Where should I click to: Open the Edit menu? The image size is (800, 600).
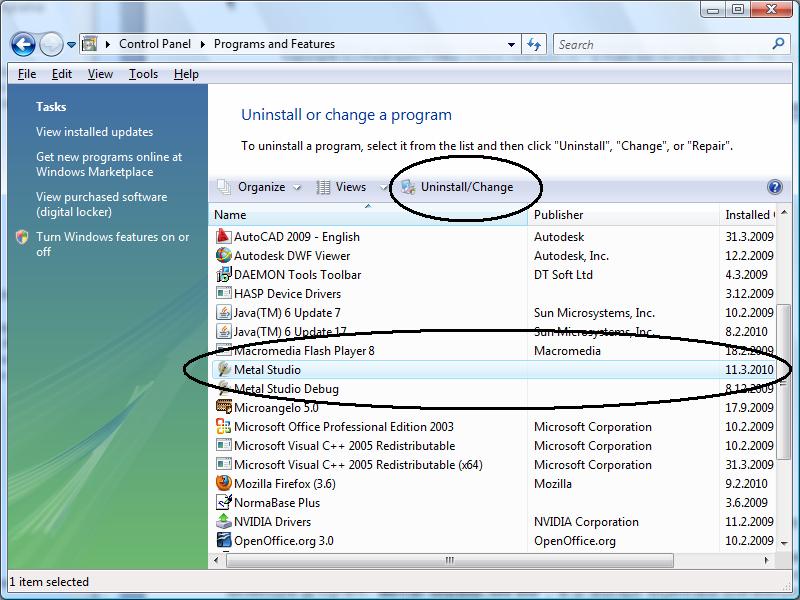[x=62, y=74]
